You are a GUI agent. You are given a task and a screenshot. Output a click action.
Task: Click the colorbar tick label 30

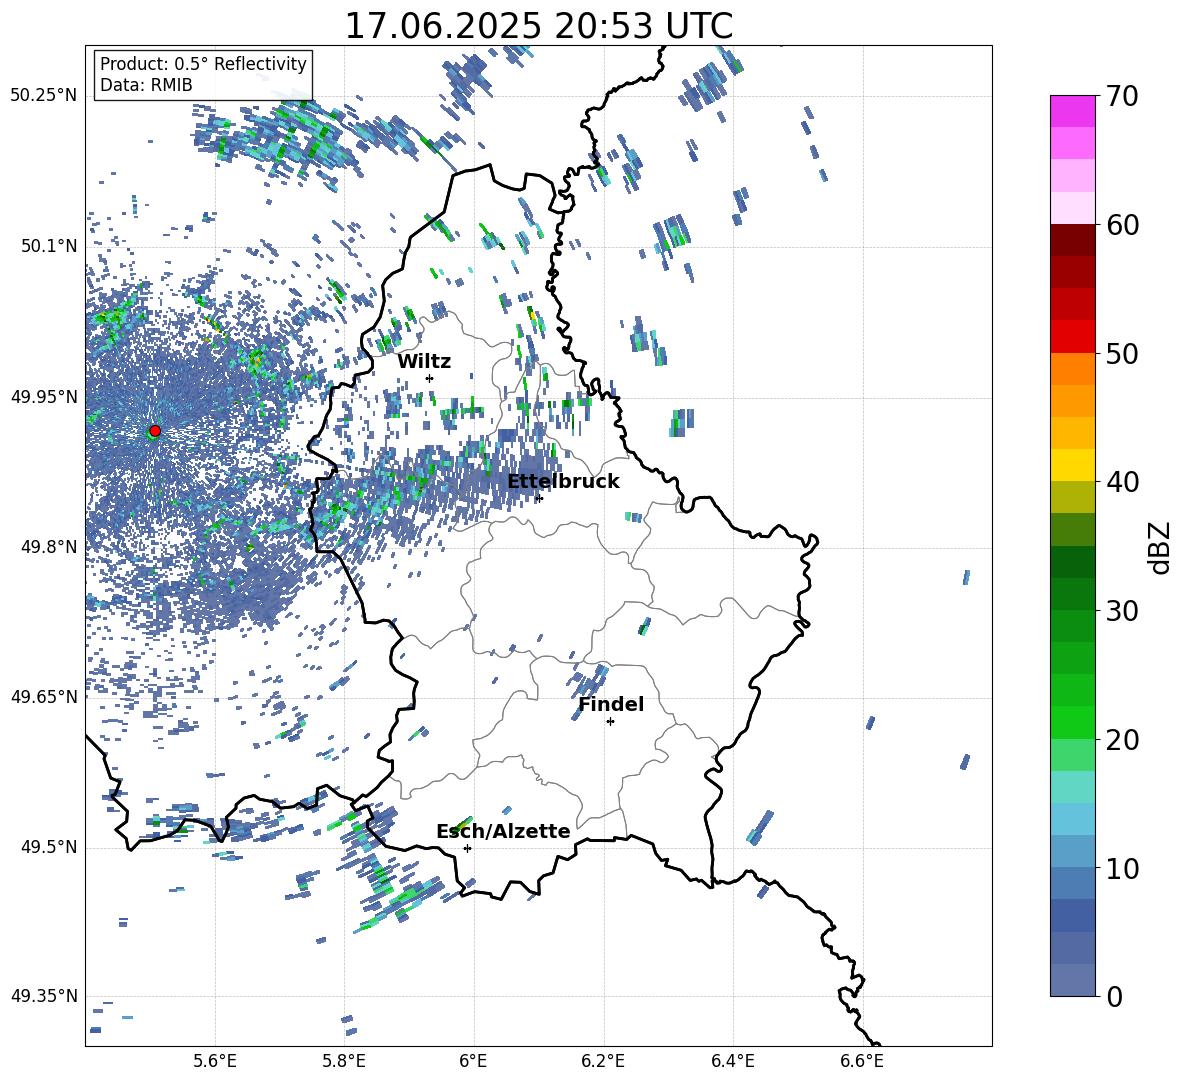click(x=1122, y=610)
